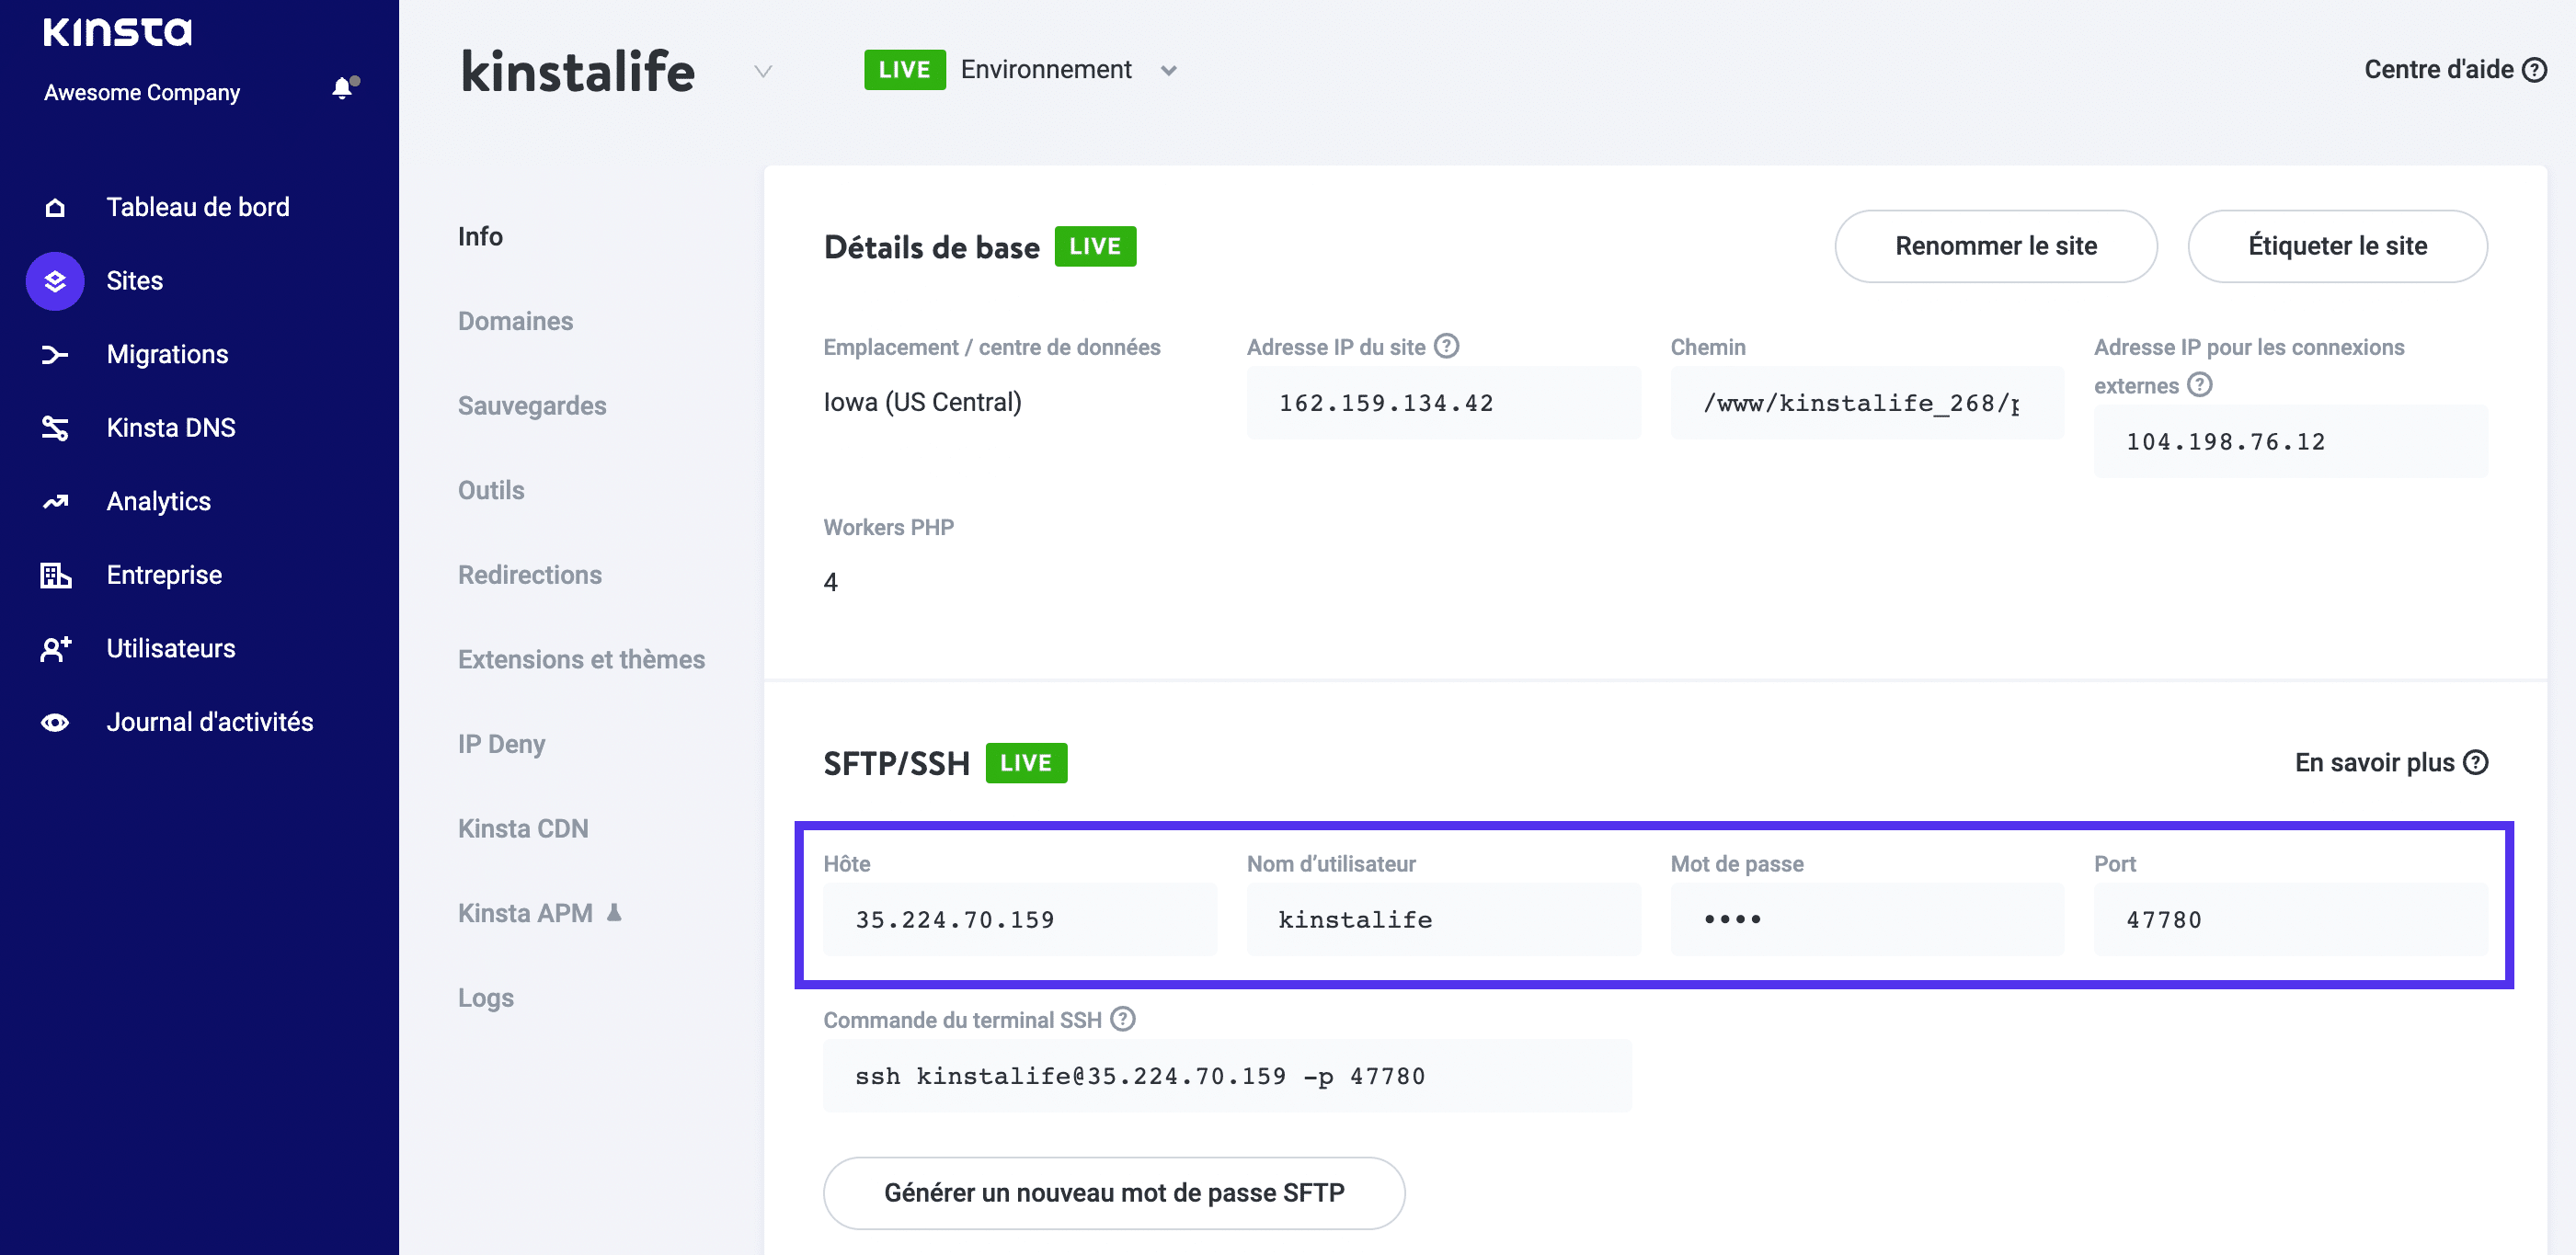Open Entreprise settings
This screenshot has height=1255, width=2576.
(164, 575)
